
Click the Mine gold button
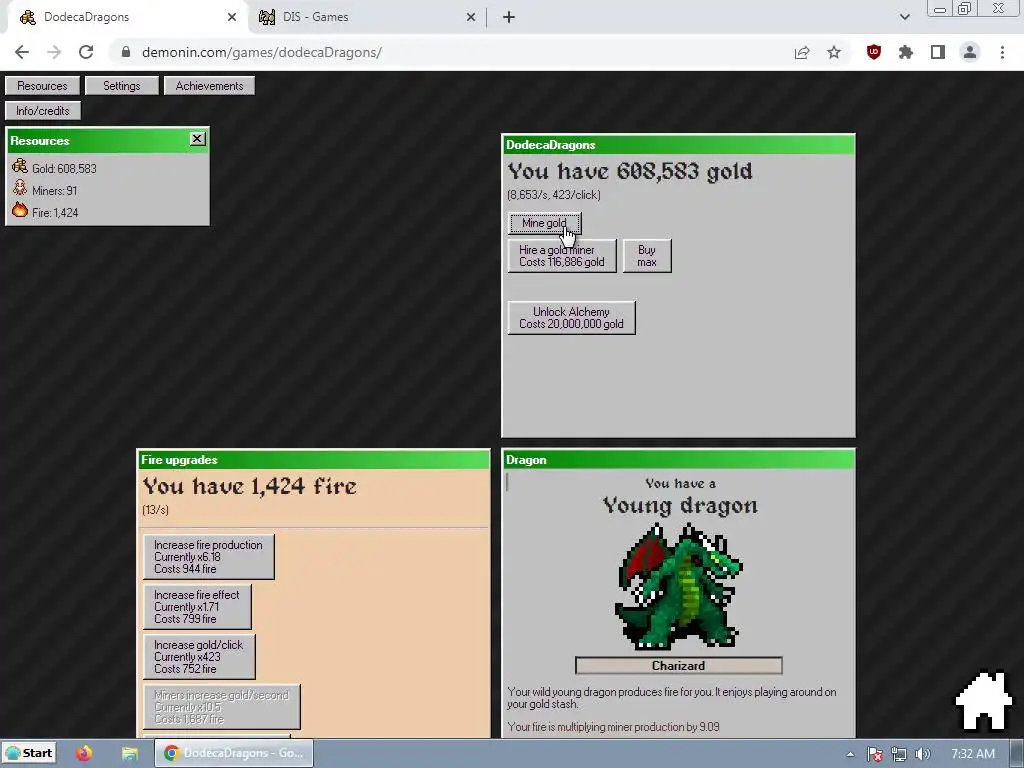pos(545,223)
